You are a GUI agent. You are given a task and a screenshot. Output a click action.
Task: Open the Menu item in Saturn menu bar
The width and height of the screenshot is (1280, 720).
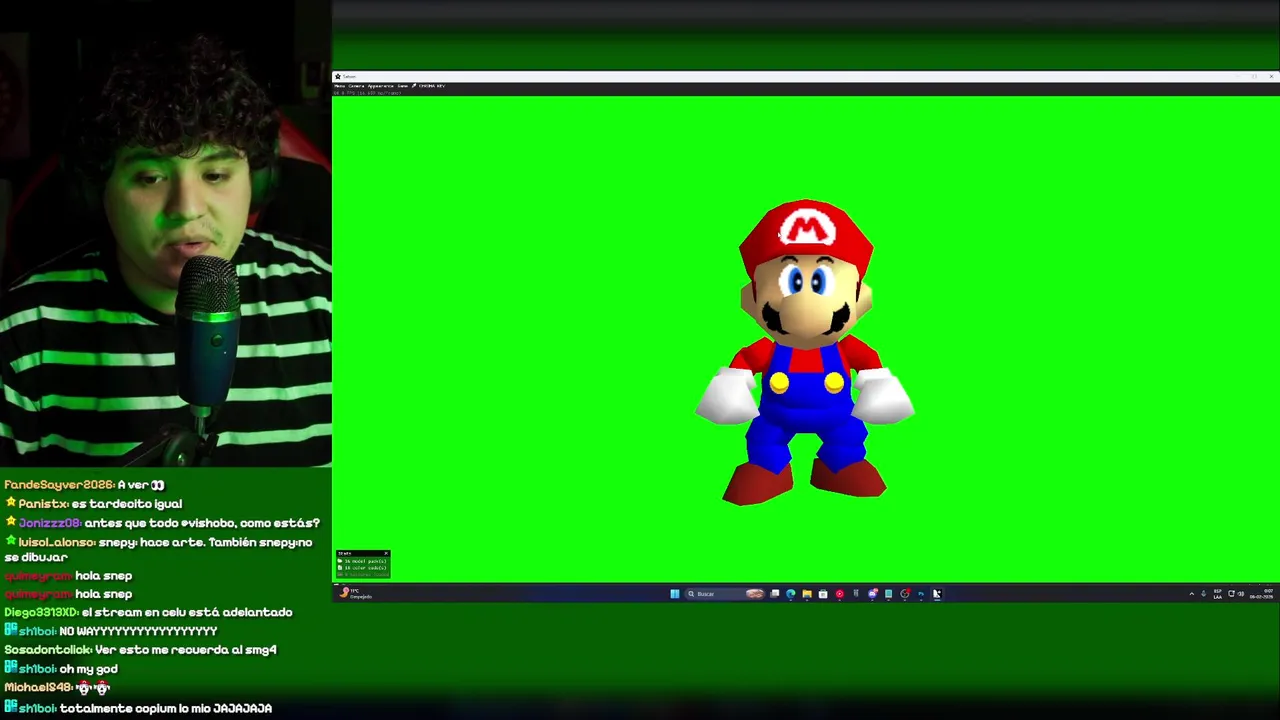pos(340,86)
